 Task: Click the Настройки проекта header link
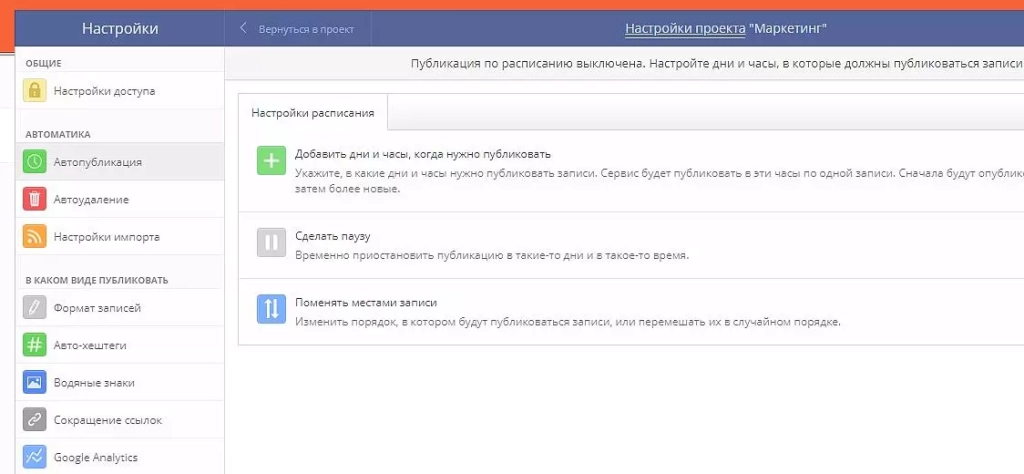(x=685, y=28)
